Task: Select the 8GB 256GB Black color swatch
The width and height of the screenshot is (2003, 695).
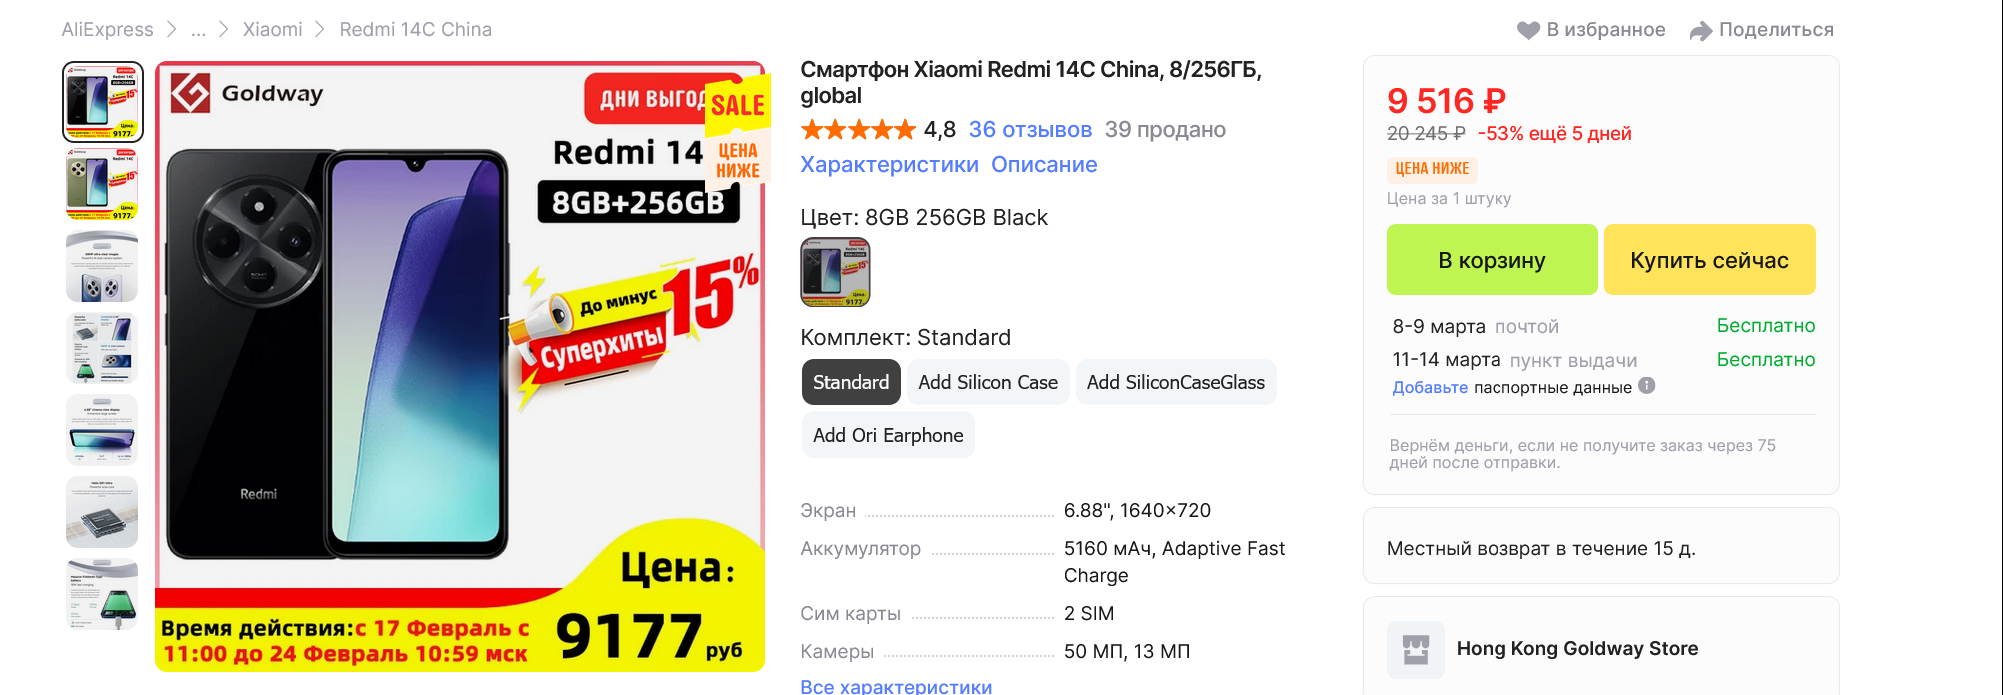Action: (836, 272)
